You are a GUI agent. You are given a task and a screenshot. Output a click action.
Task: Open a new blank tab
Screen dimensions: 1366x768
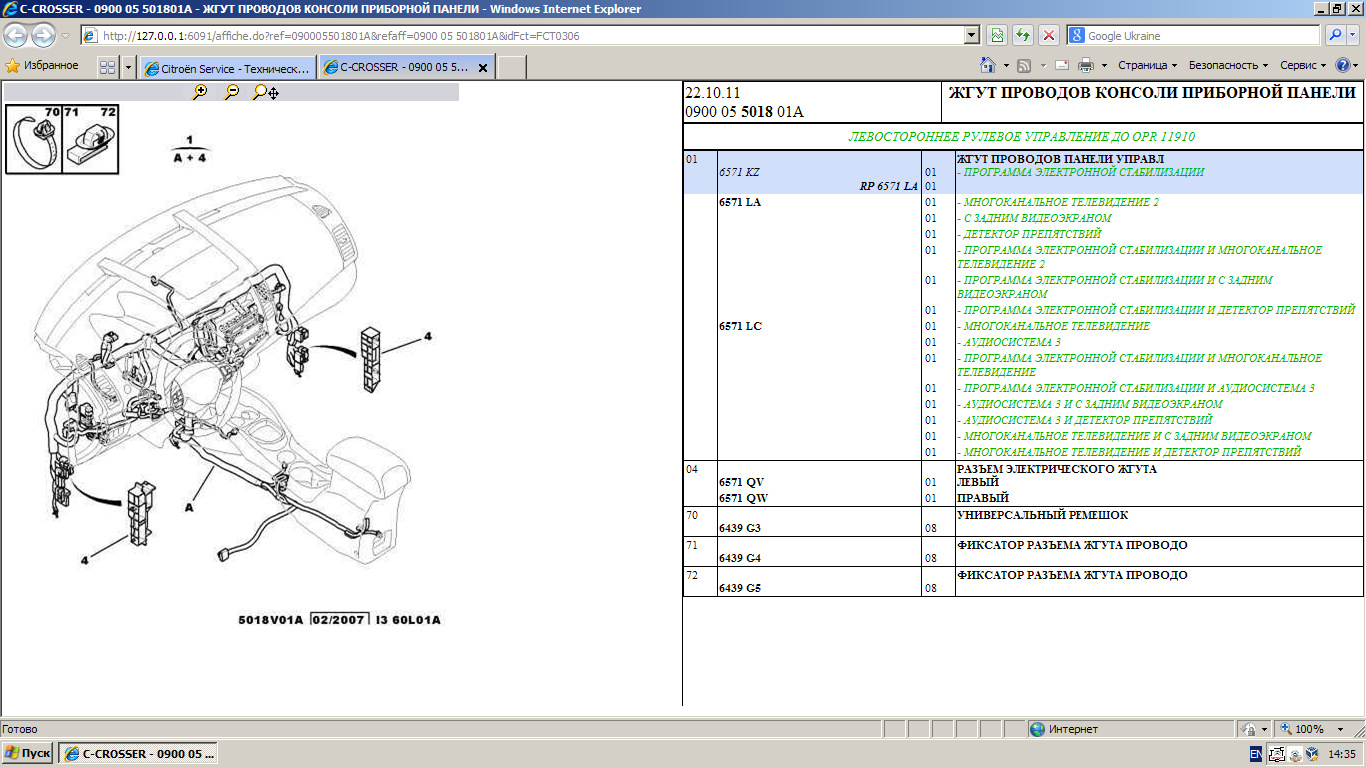point(511,68)
